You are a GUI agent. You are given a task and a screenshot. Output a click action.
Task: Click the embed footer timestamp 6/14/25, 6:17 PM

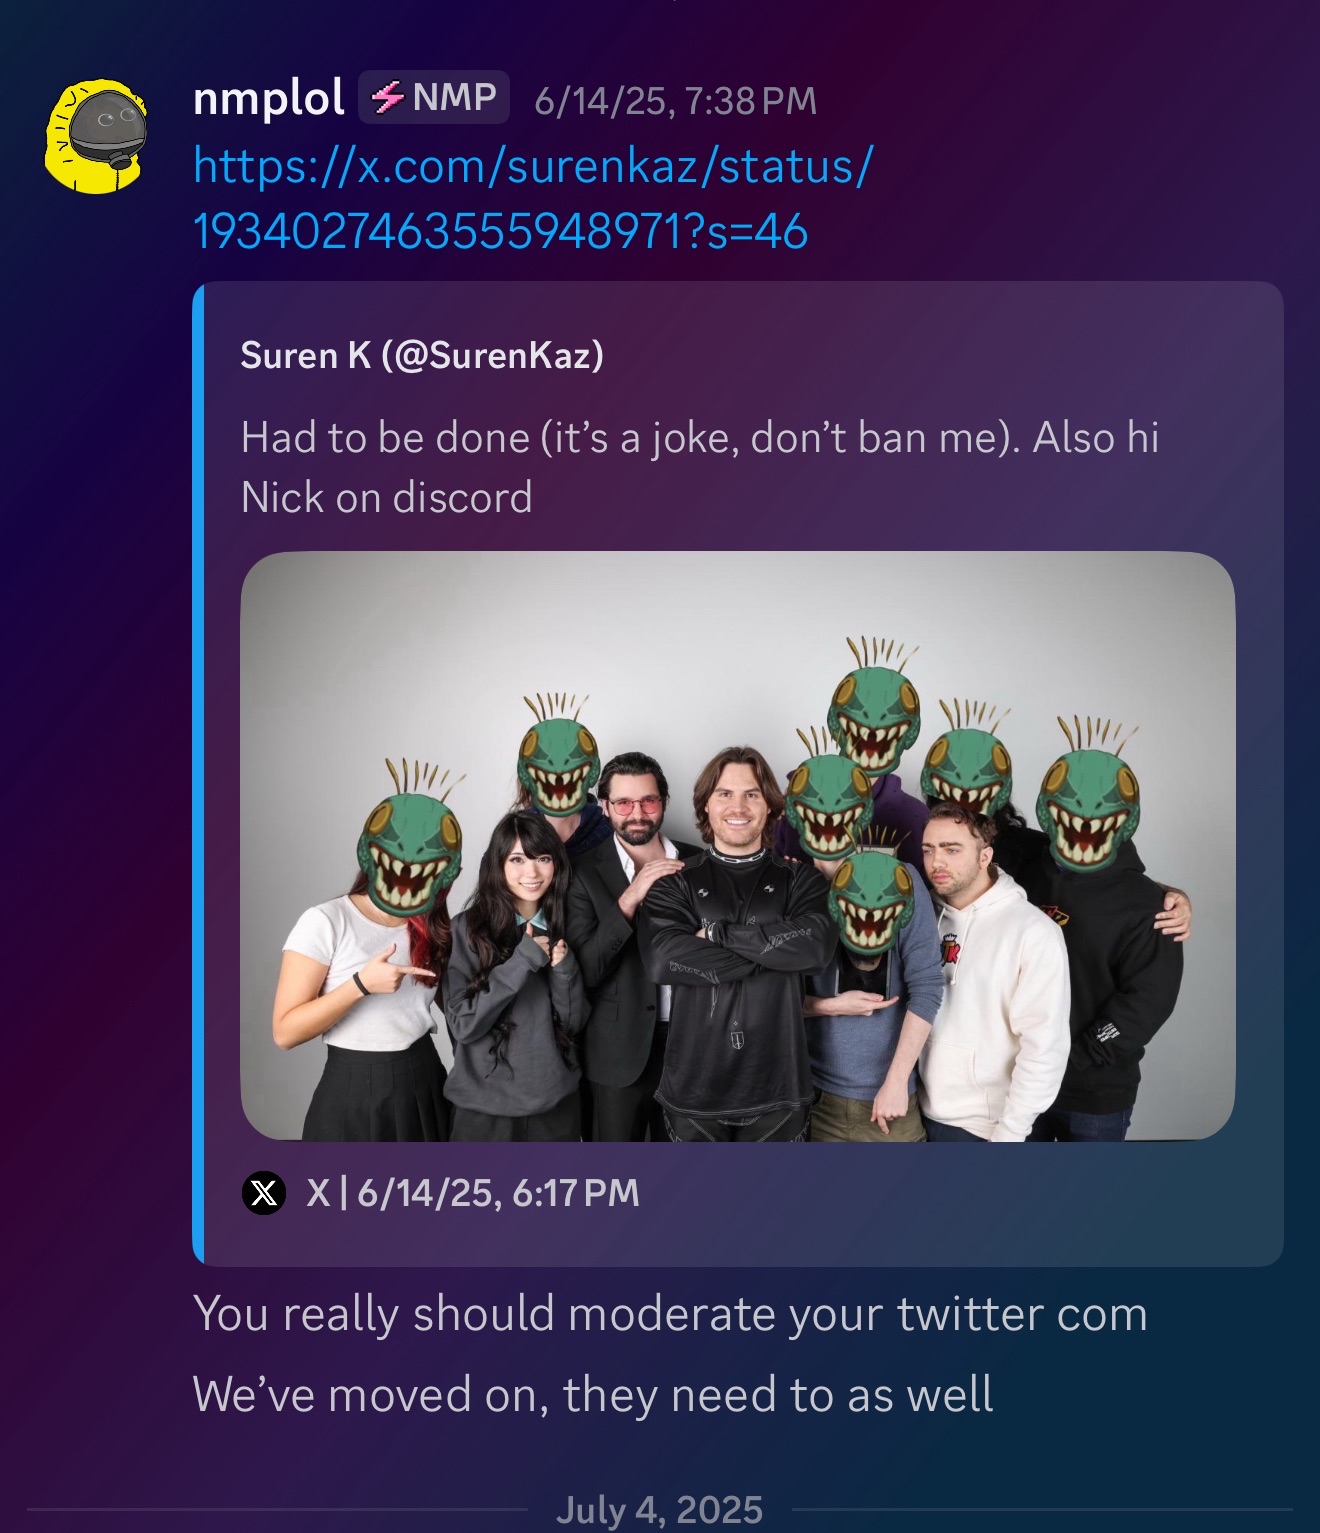498,1192
